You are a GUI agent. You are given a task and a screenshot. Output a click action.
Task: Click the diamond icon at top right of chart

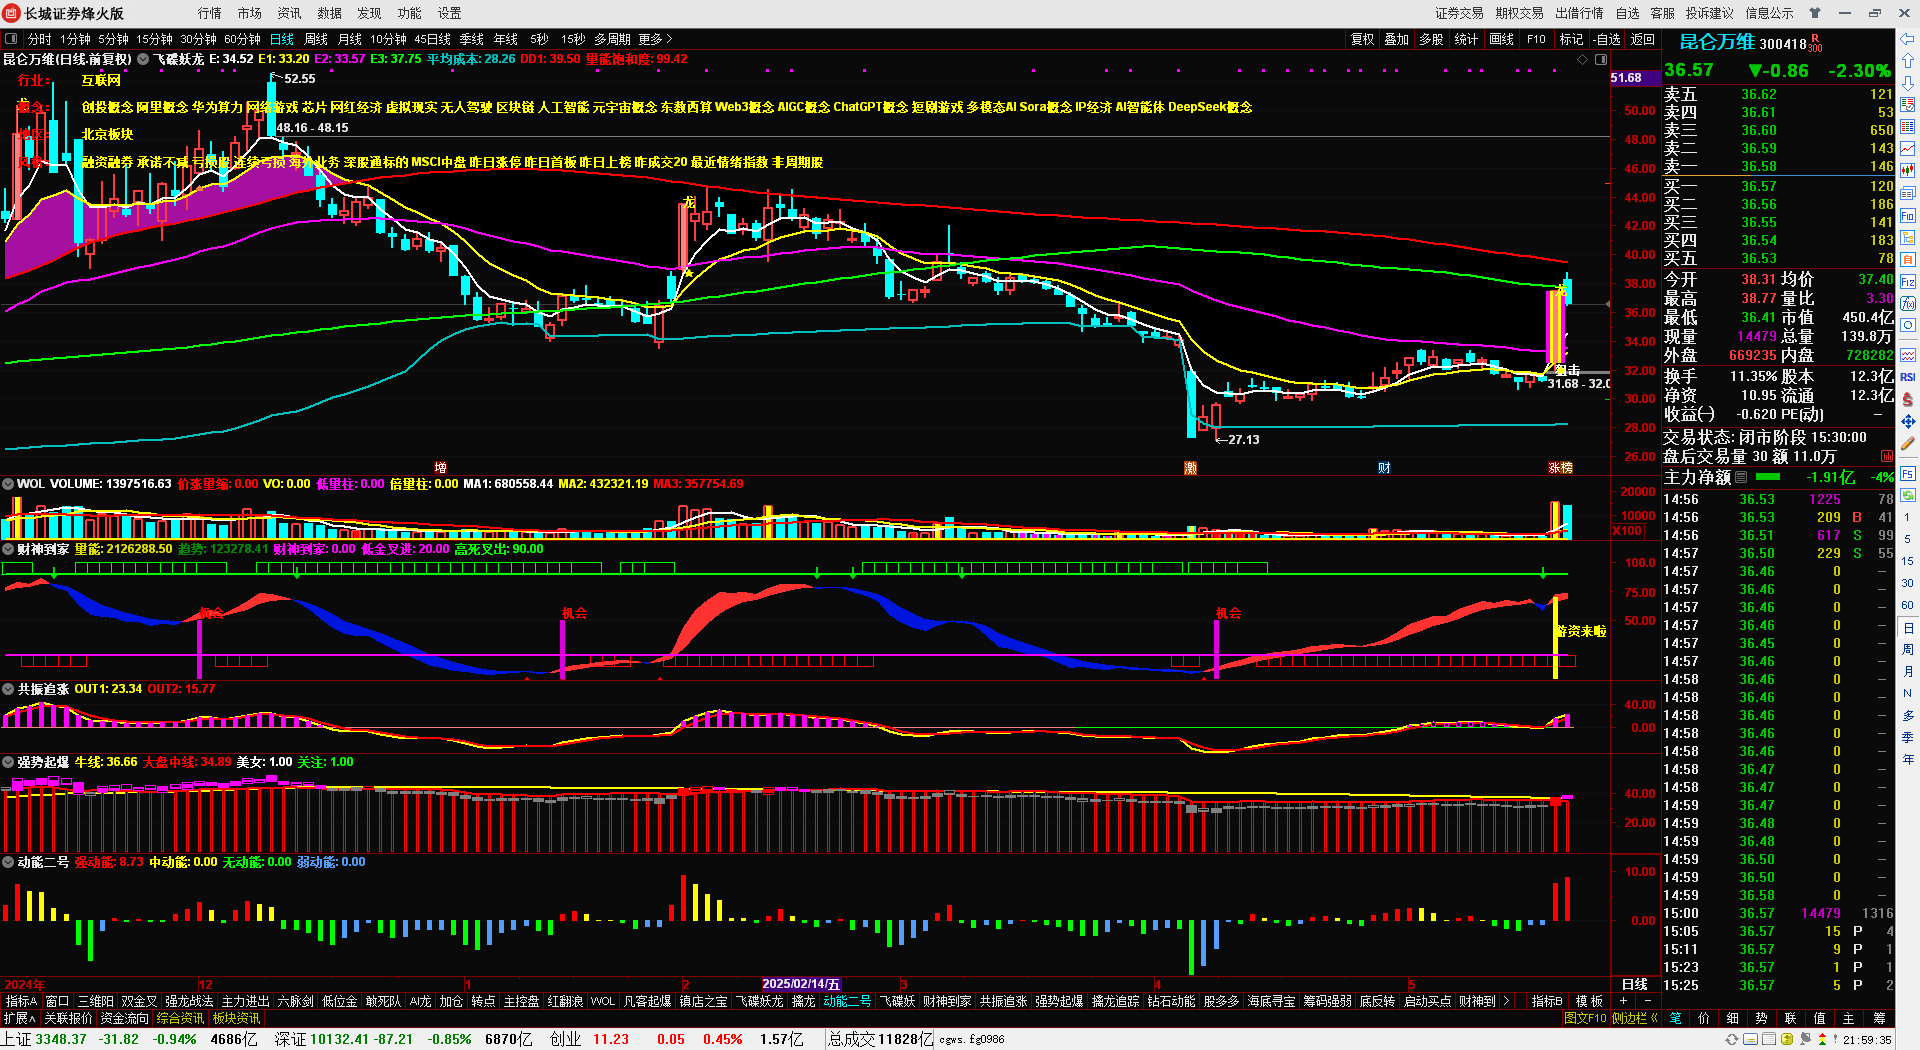click(x=1583, y=60)
